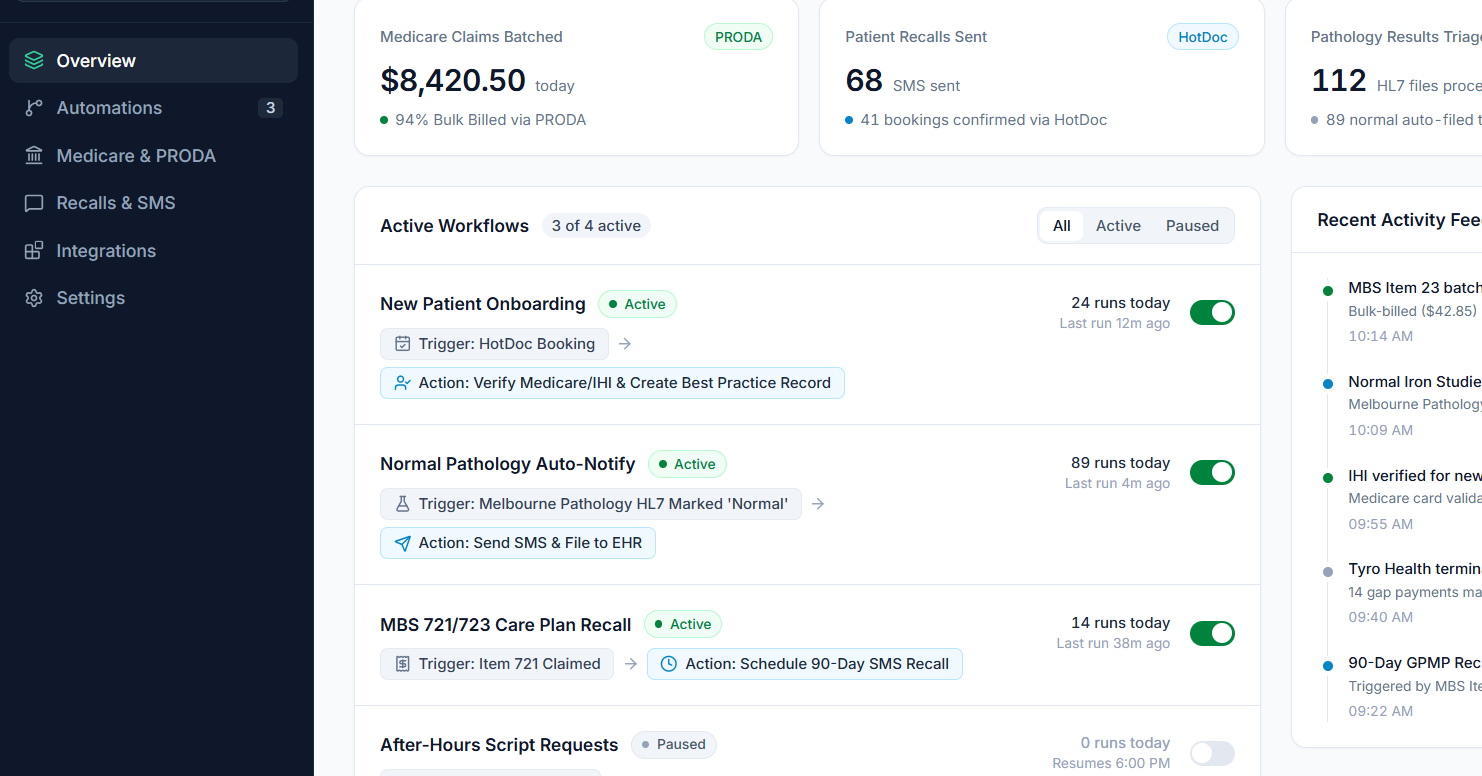Disable the New Patient Onboarding workflow toggle

(1212, 313)
